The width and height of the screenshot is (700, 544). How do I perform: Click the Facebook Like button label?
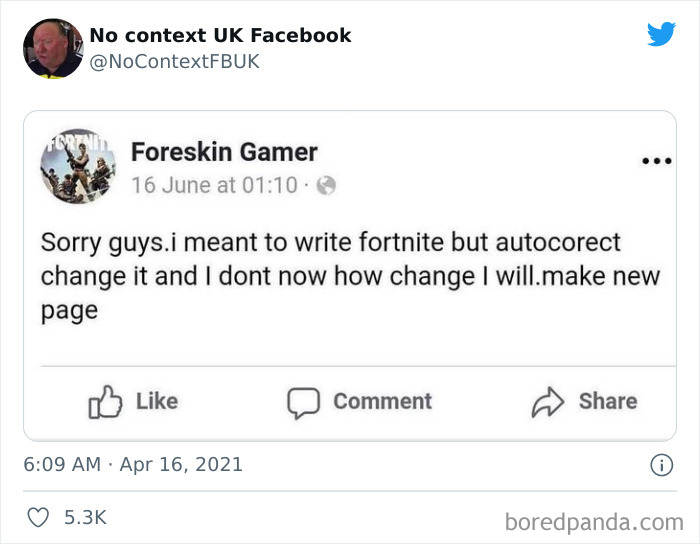tap(156, 401)
